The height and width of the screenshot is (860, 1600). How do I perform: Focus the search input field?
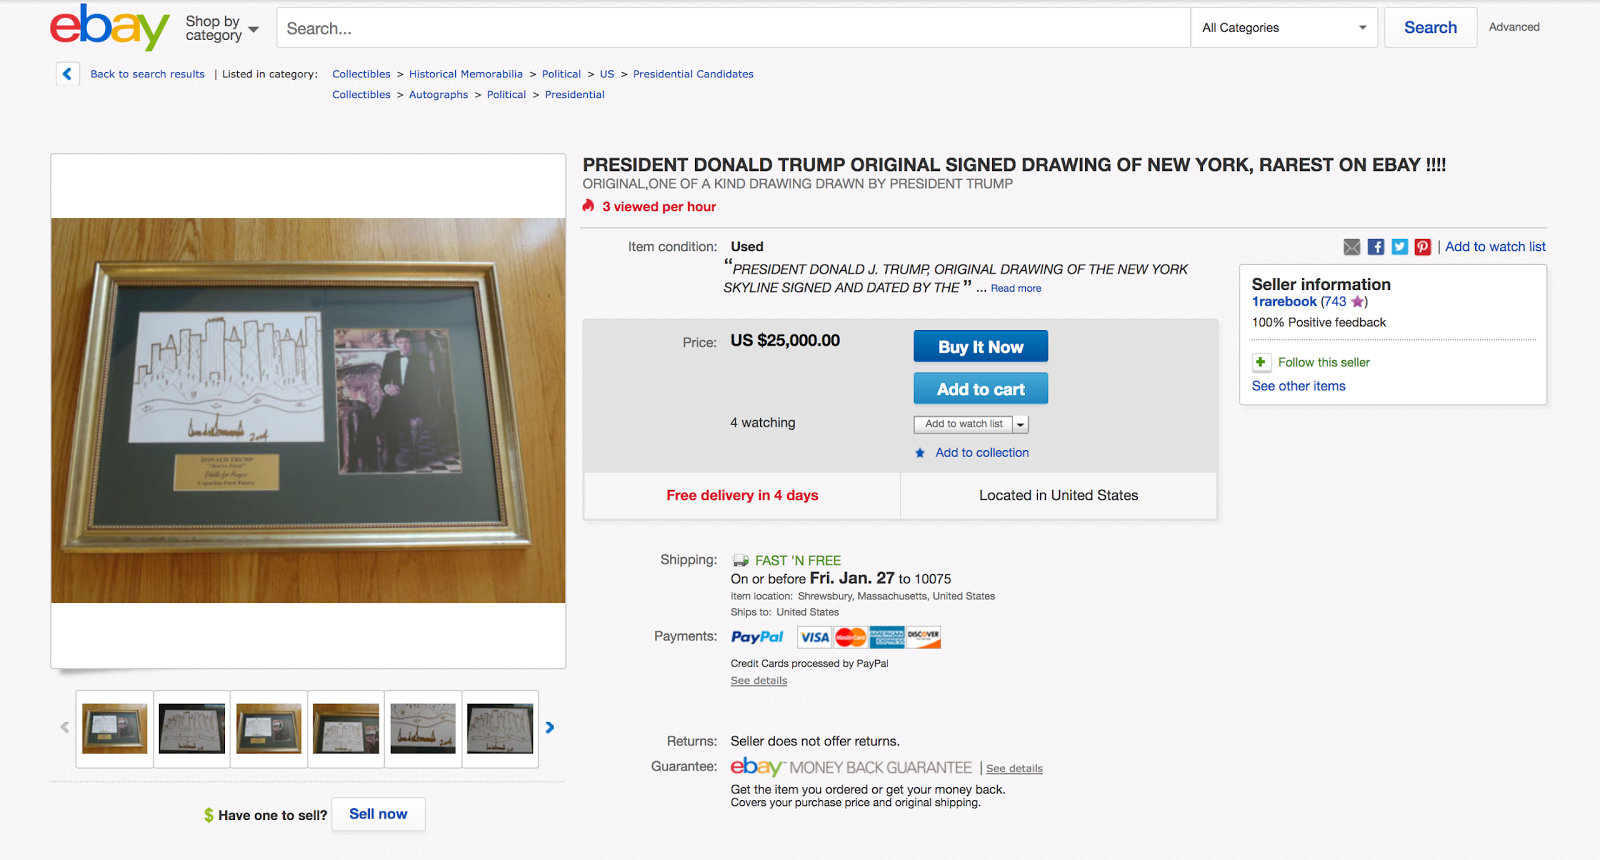coord(733,28)
